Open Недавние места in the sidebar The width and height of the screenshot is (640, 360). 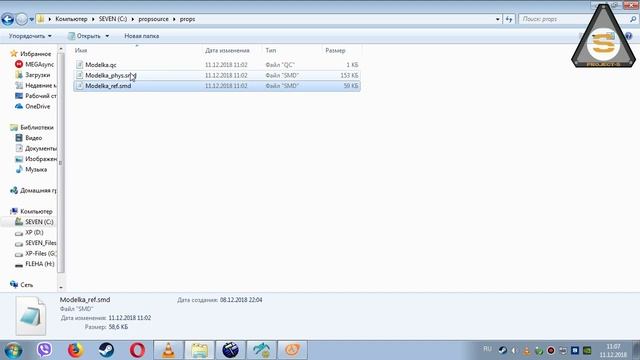[x=40, y=86]
